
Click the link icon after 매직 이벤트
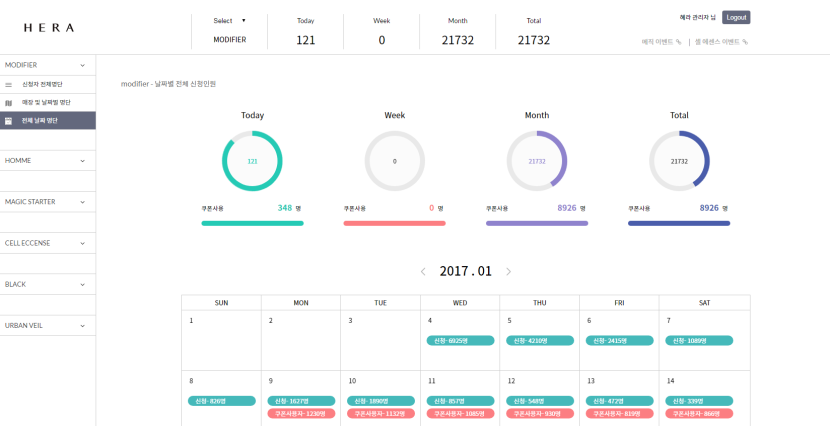click(x=679, y=42)
